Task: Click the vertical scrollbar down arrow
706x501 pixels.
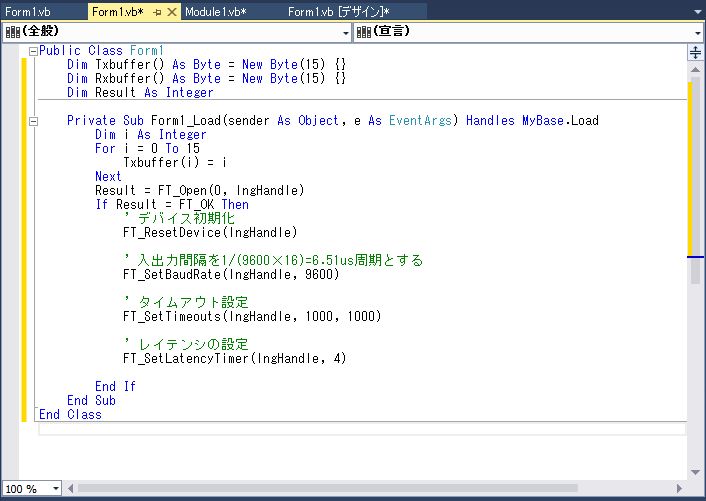Action: pyautogui.click(x=695, y=472)
